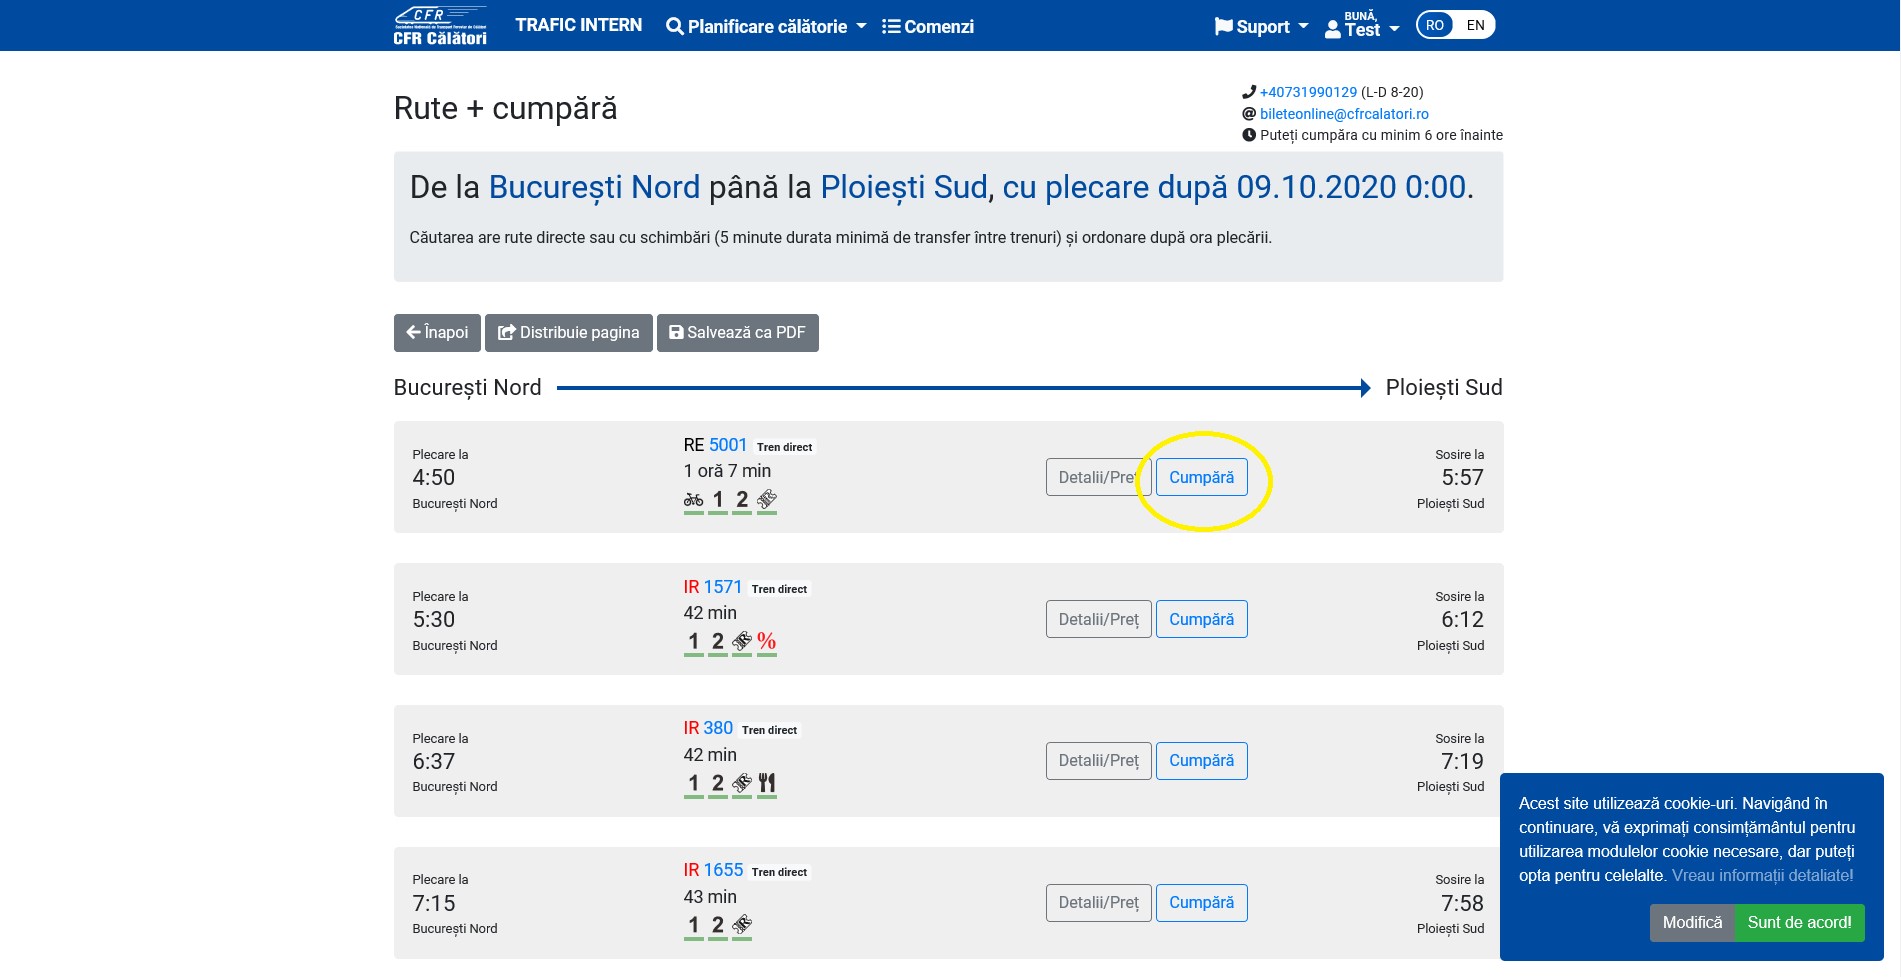Viewport: 1901px width, 977px height.
Task: Expand the Suport dropdown menu
Action: [1261, 26]
